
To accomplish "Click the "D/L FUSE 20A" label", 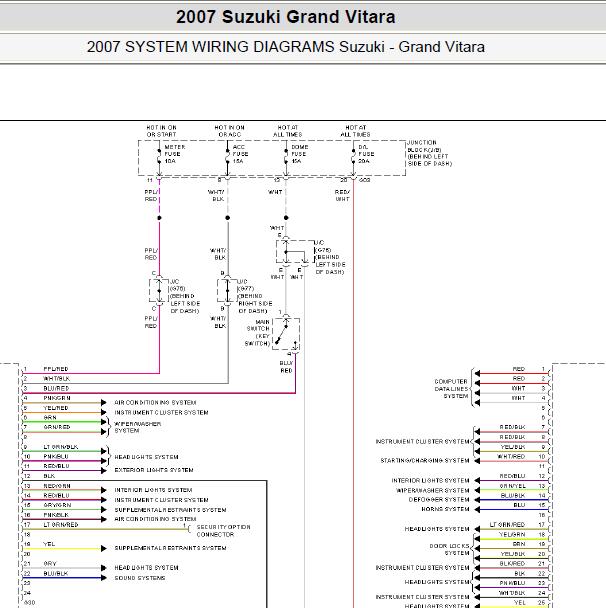I will [366, 154].
